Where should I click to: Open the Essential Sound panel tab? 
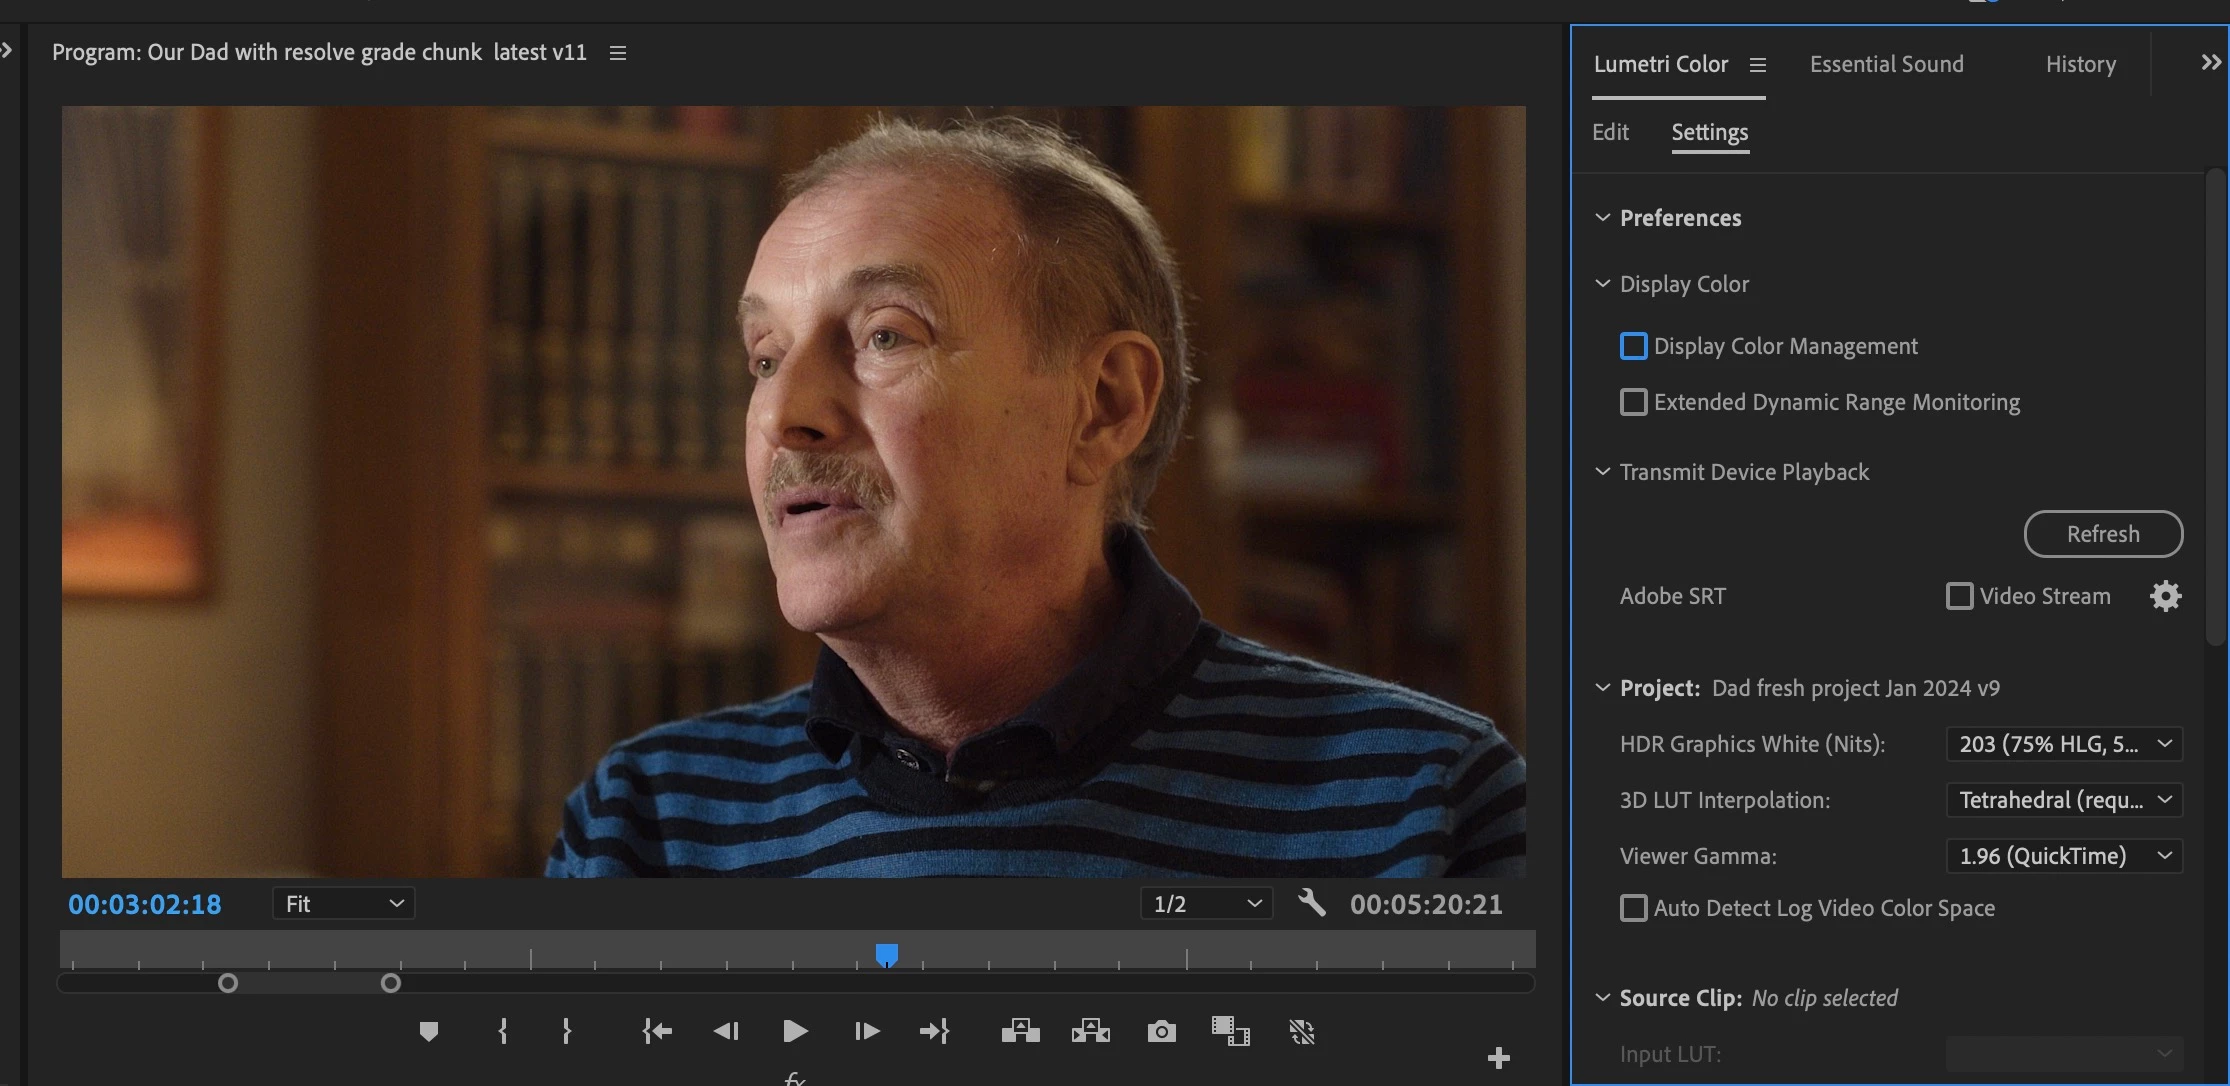(x=1886, y=64)
